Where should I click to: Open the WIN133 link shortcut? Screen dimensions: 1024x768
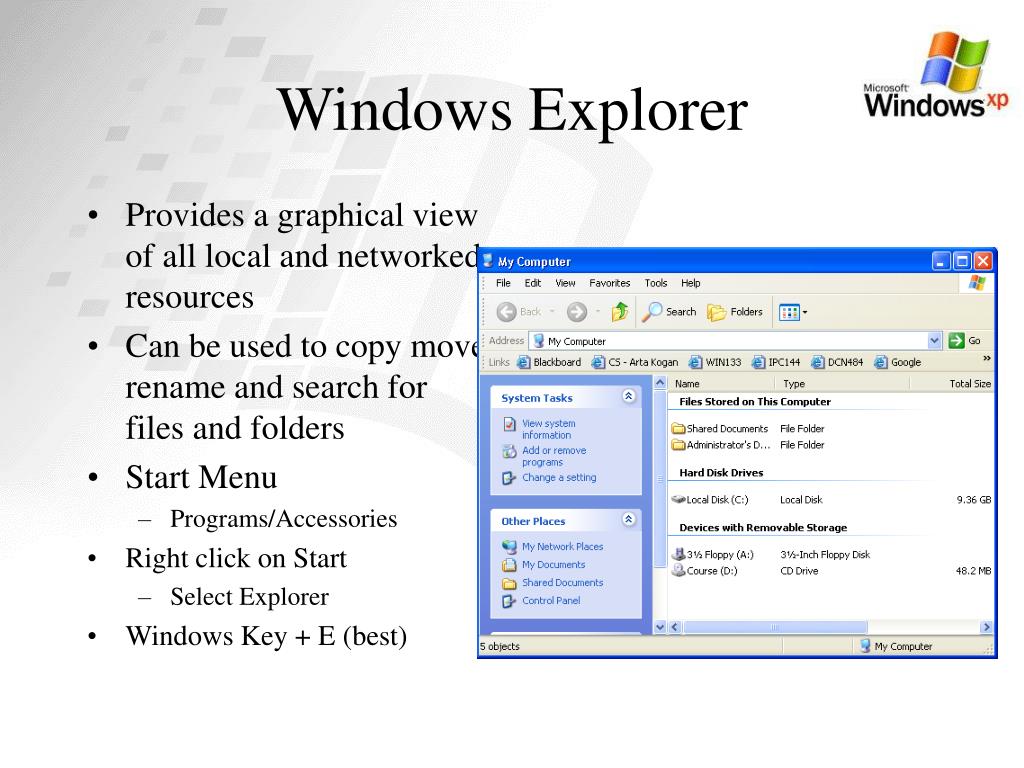pyautogui.click(x=715, y=362)
